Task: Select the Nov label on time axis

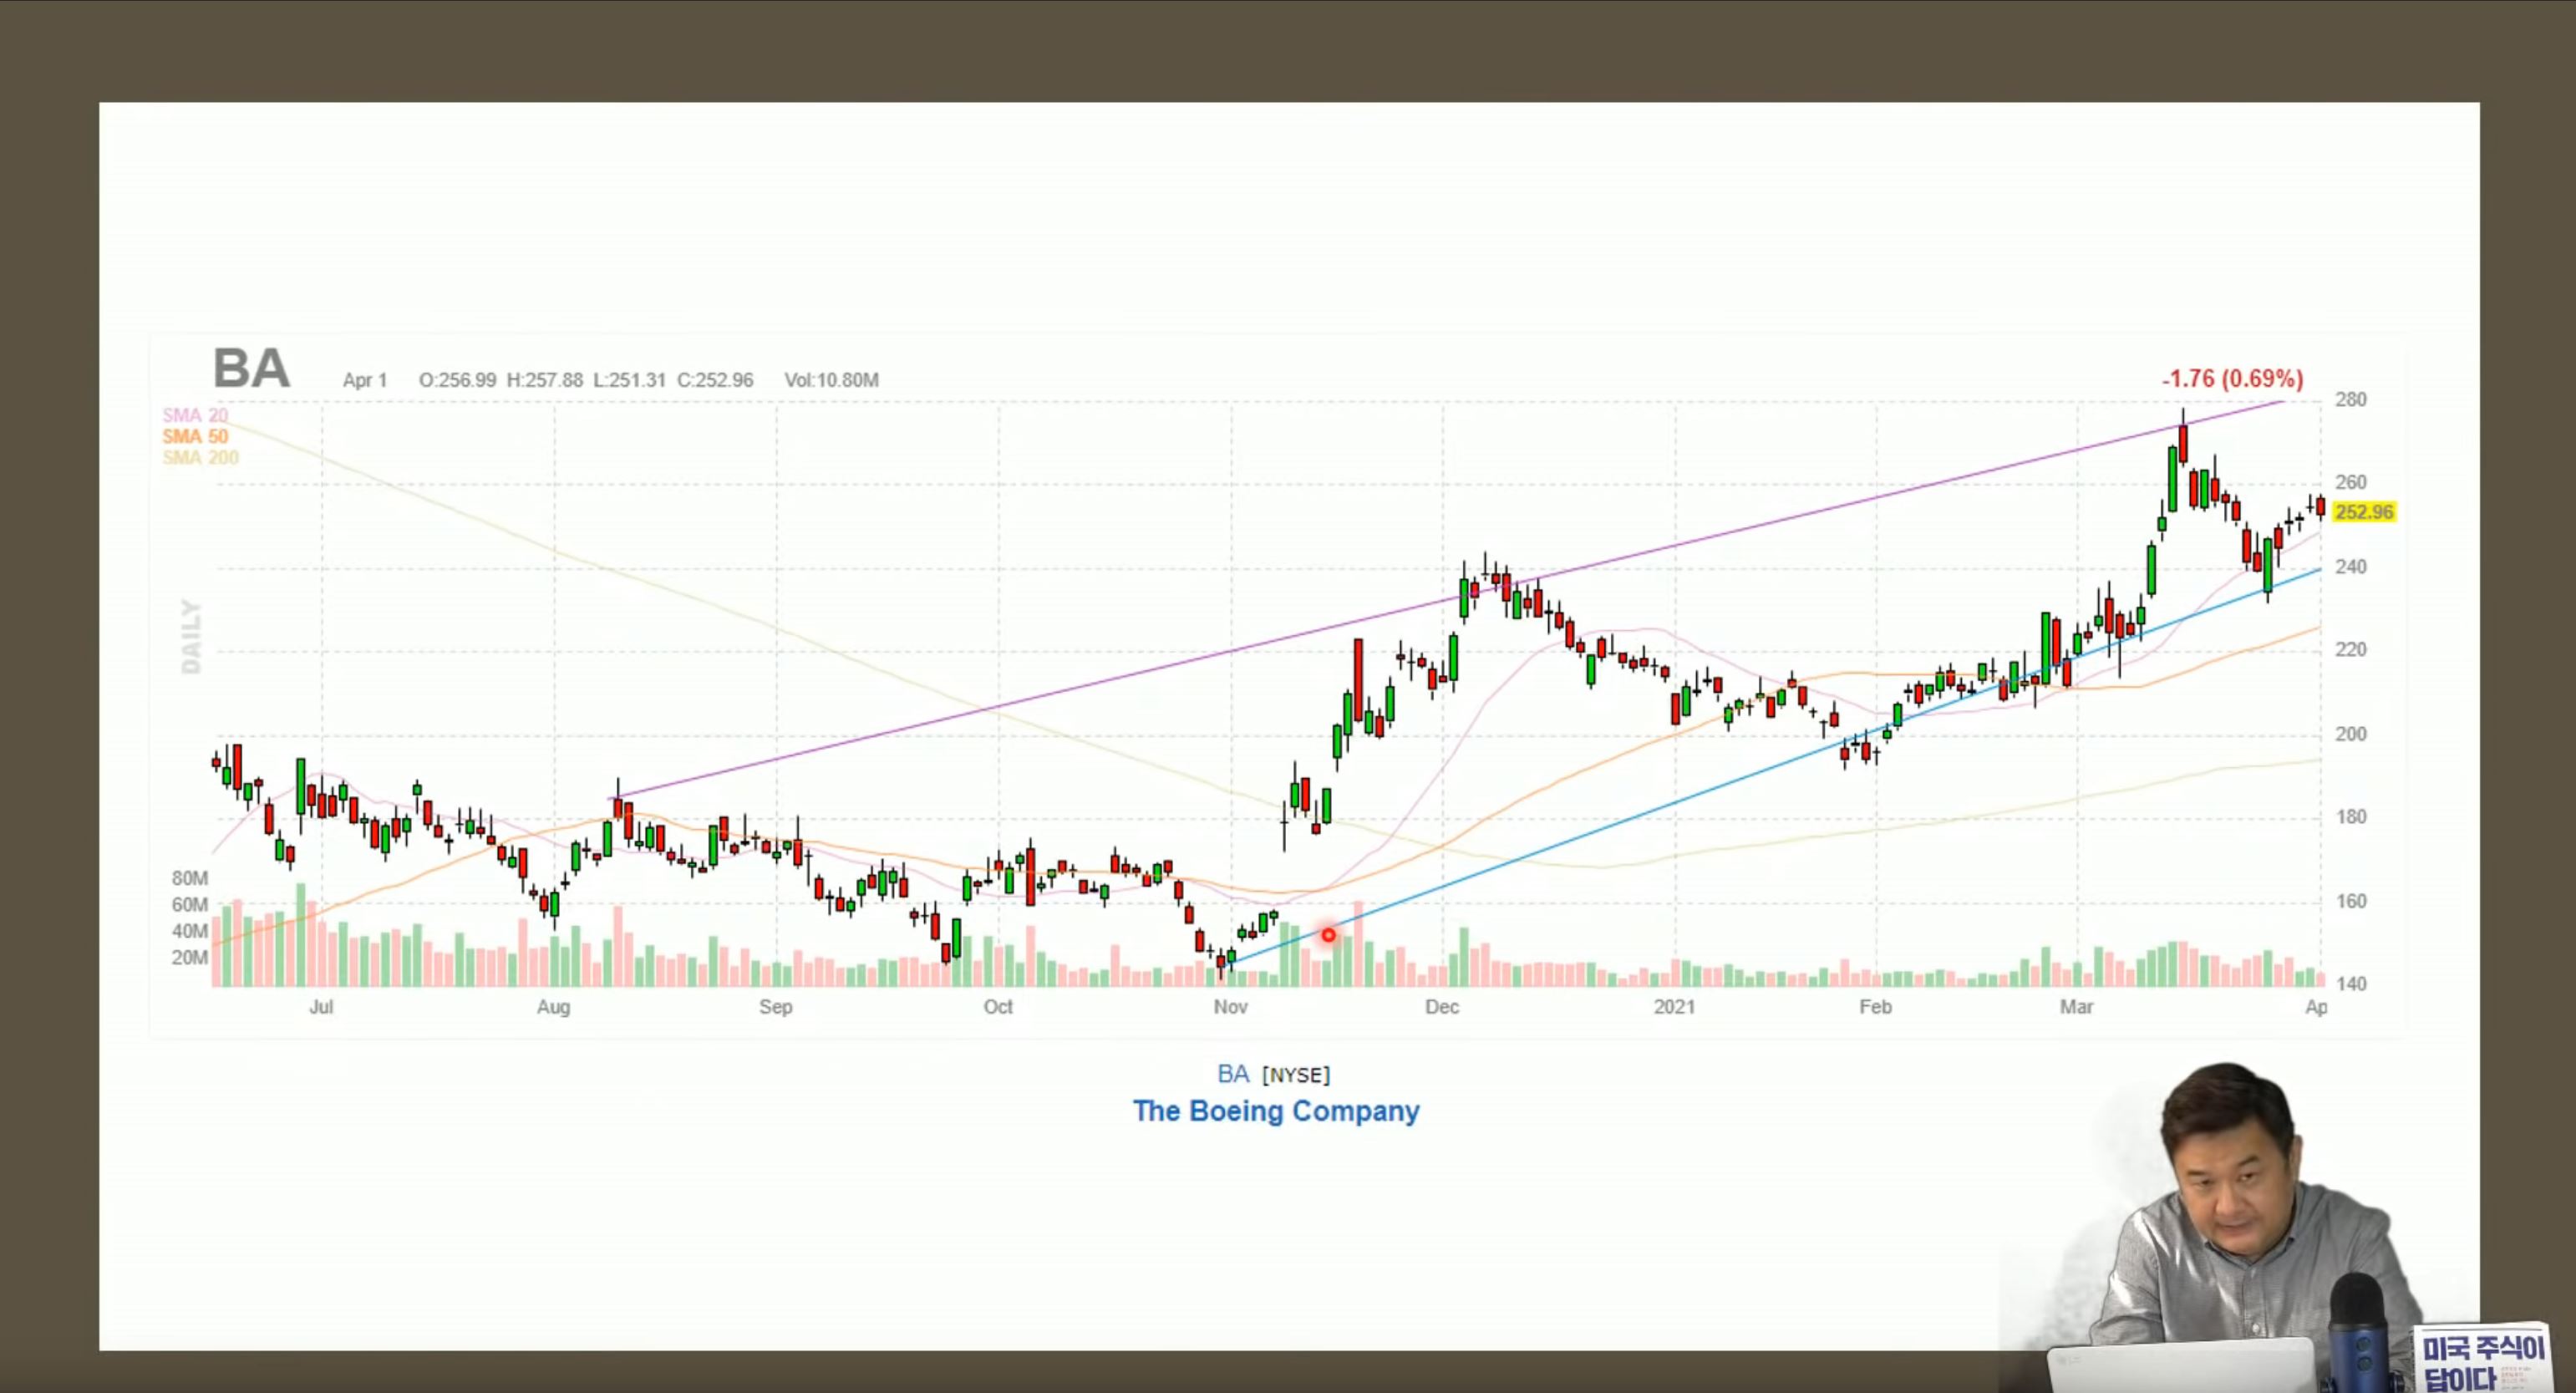Action: pos(1230,1007)
